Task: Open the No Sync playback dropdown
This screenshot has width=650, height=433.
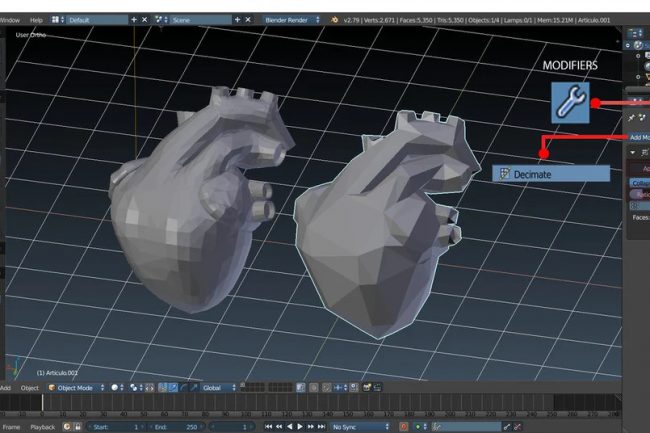Action: point(360,427)
